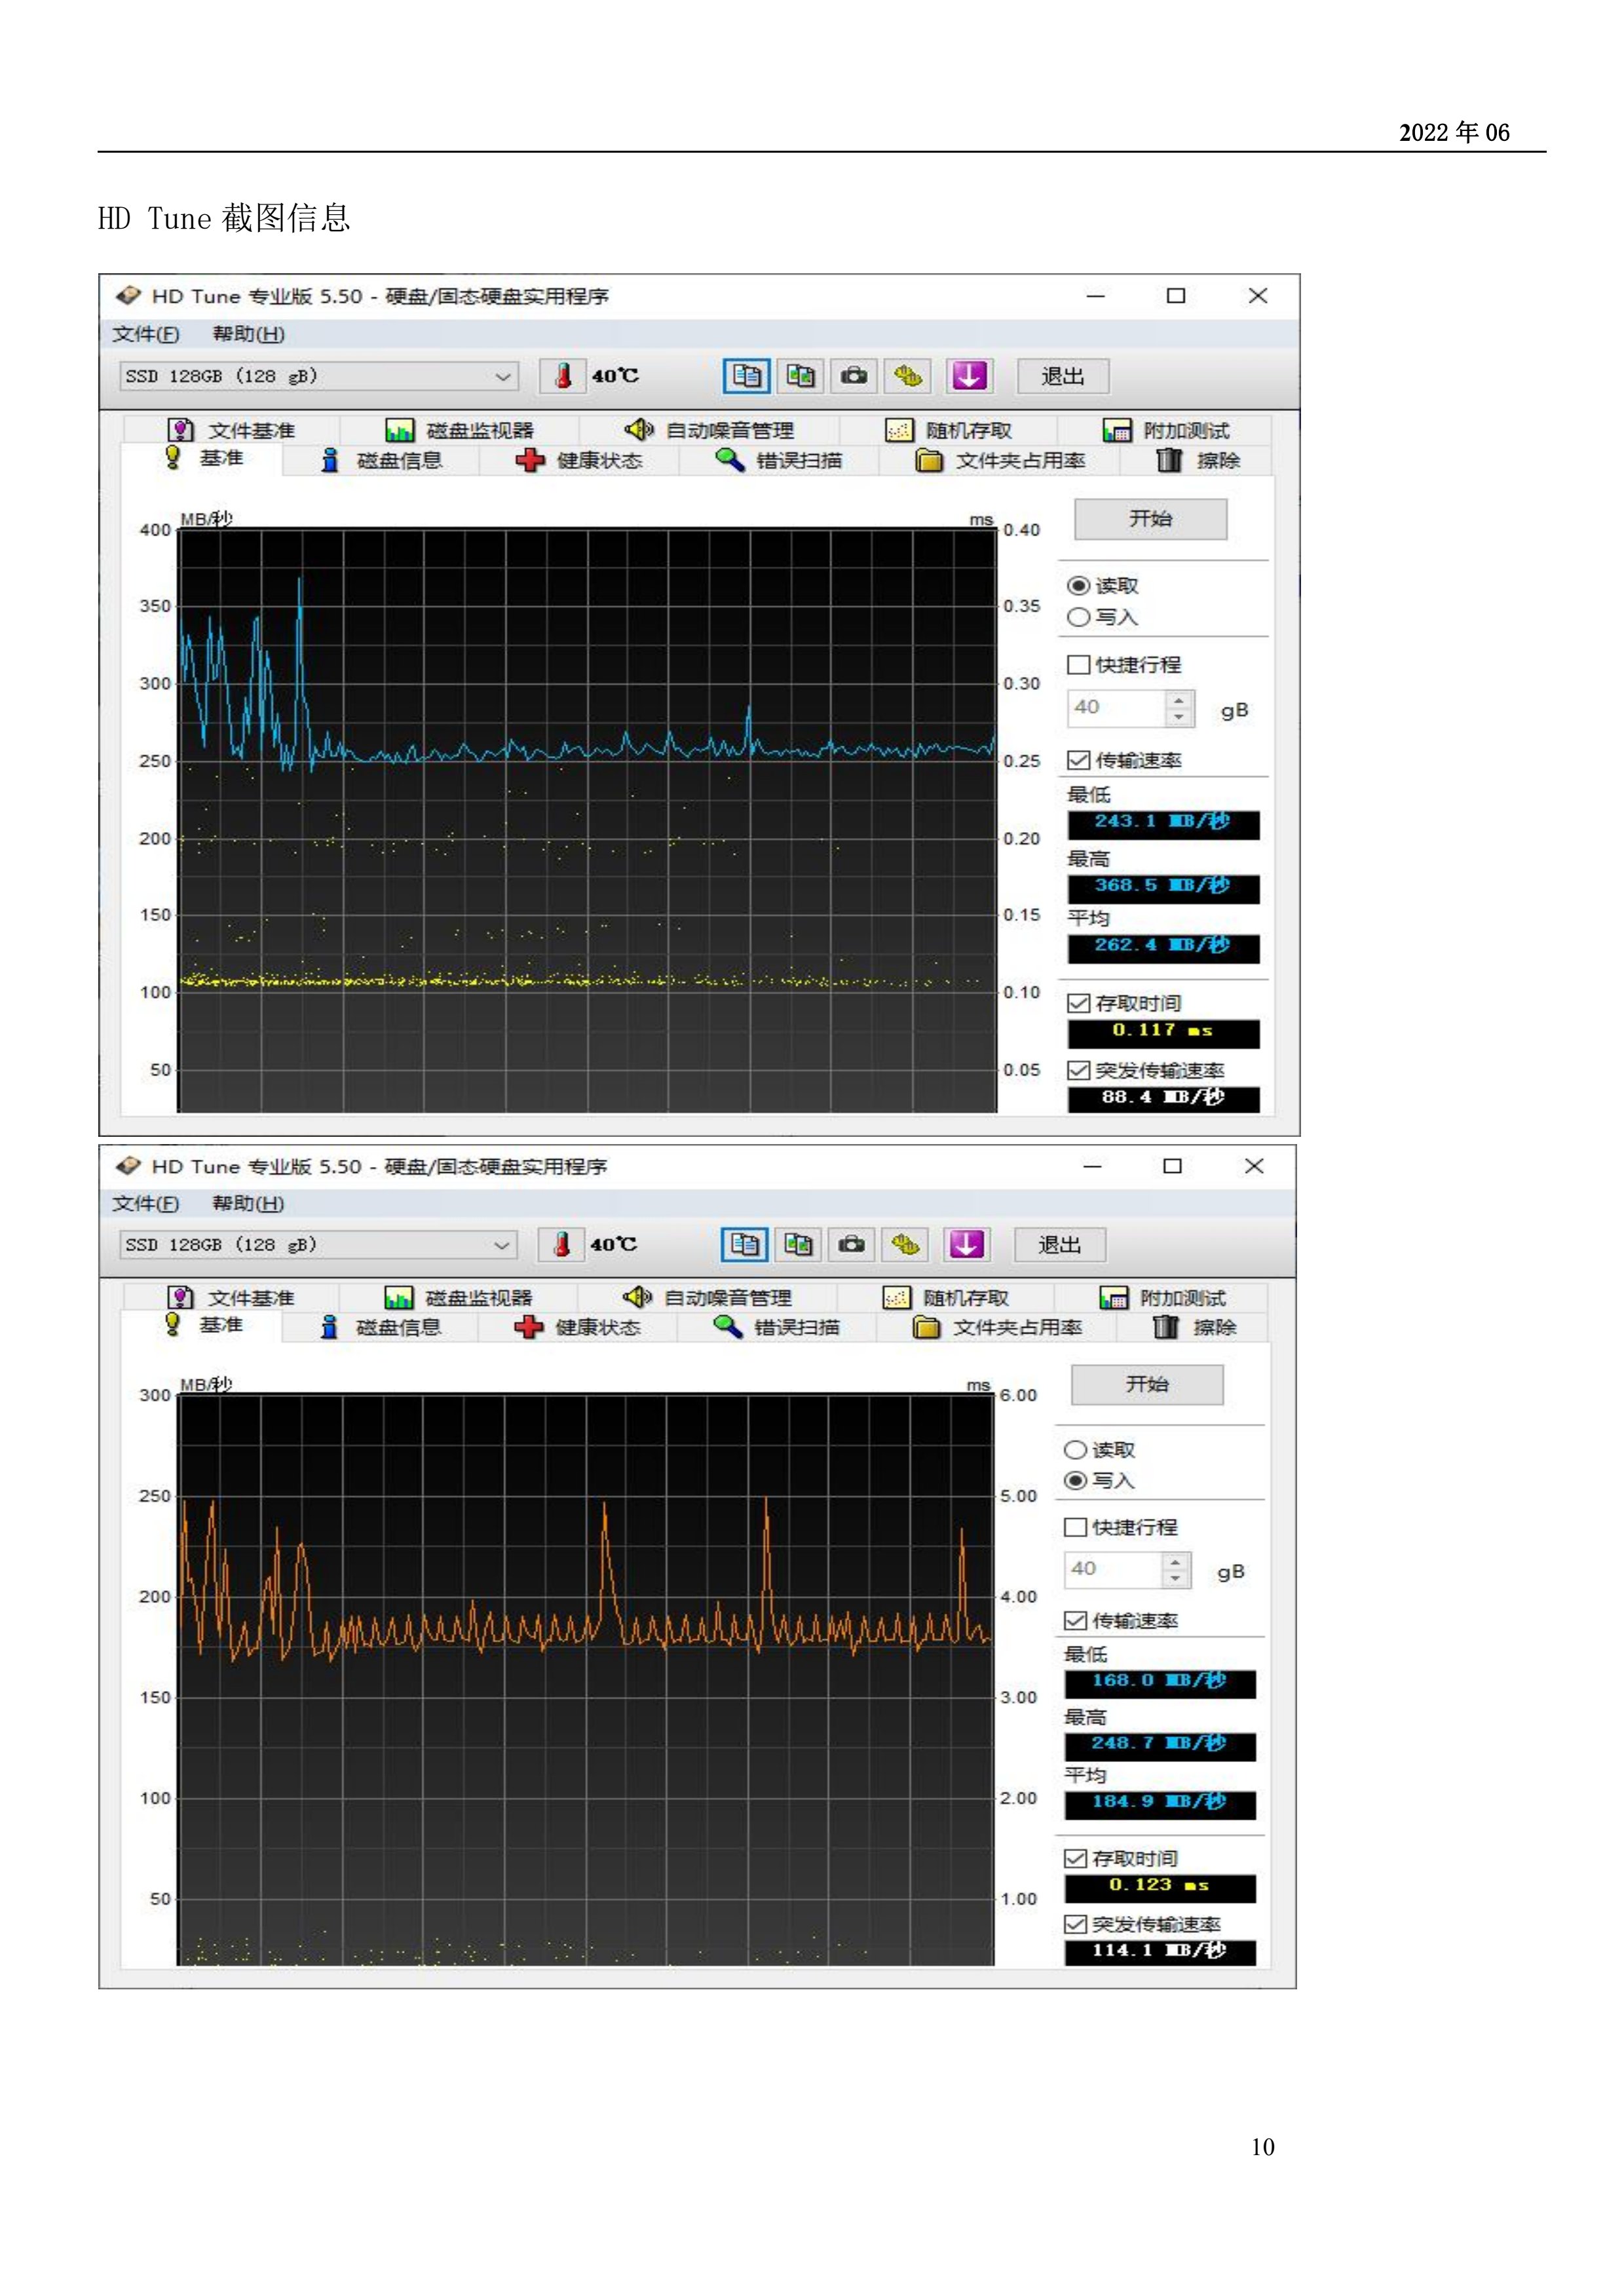This screenshot has height=2296, width=1624.
Task: Expand SSD 128GB drive dropdown in top window
Action: 318,376
